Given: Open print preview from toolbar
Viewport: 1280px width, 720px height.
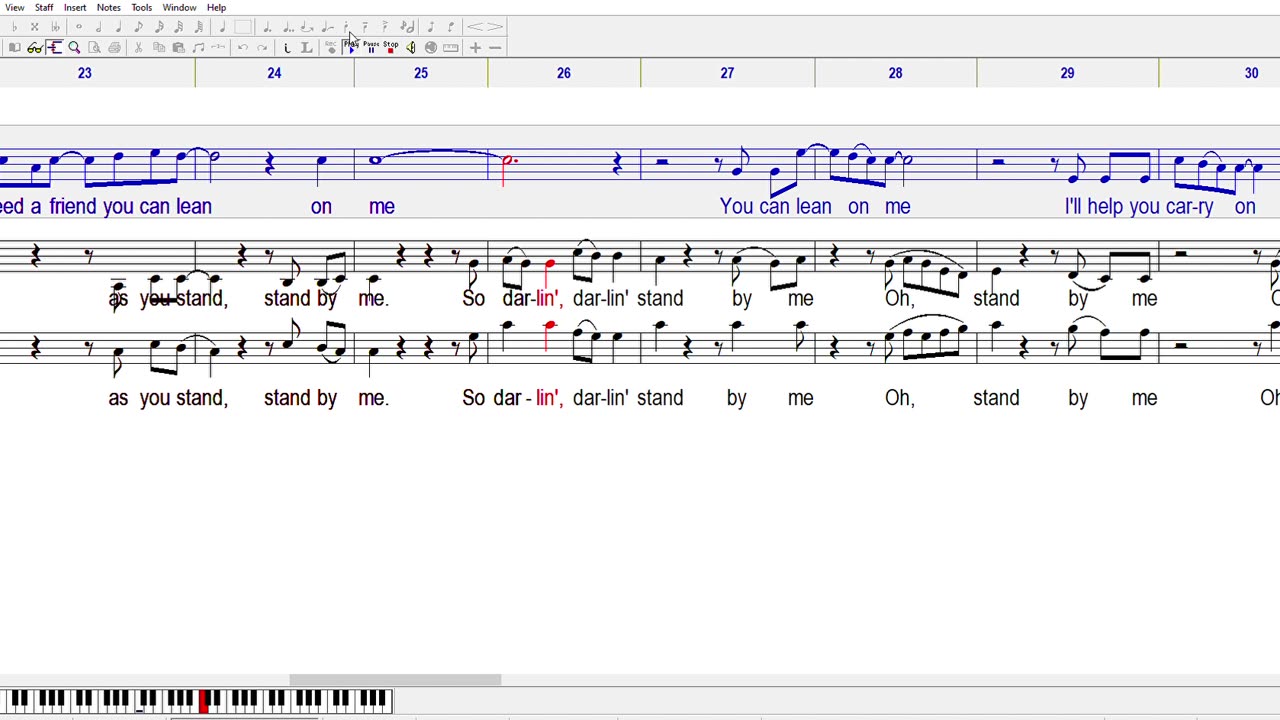Looking at the screenshot, I should 94,47.
